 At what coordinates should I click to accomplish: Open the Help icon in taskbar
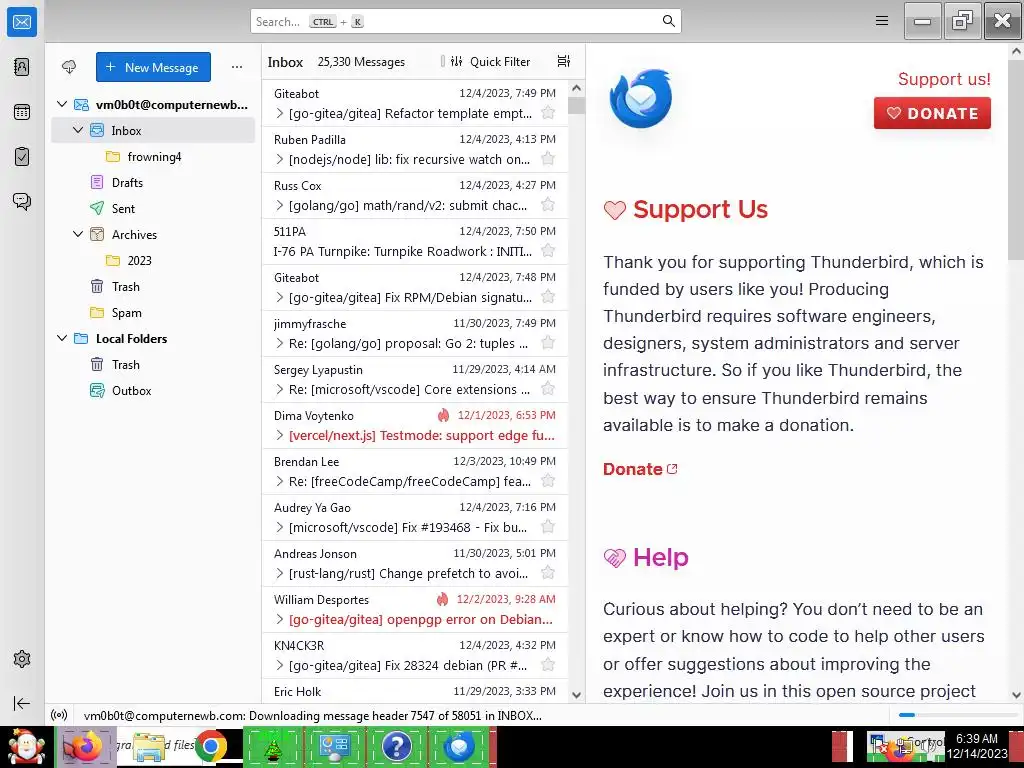(396, 747)
